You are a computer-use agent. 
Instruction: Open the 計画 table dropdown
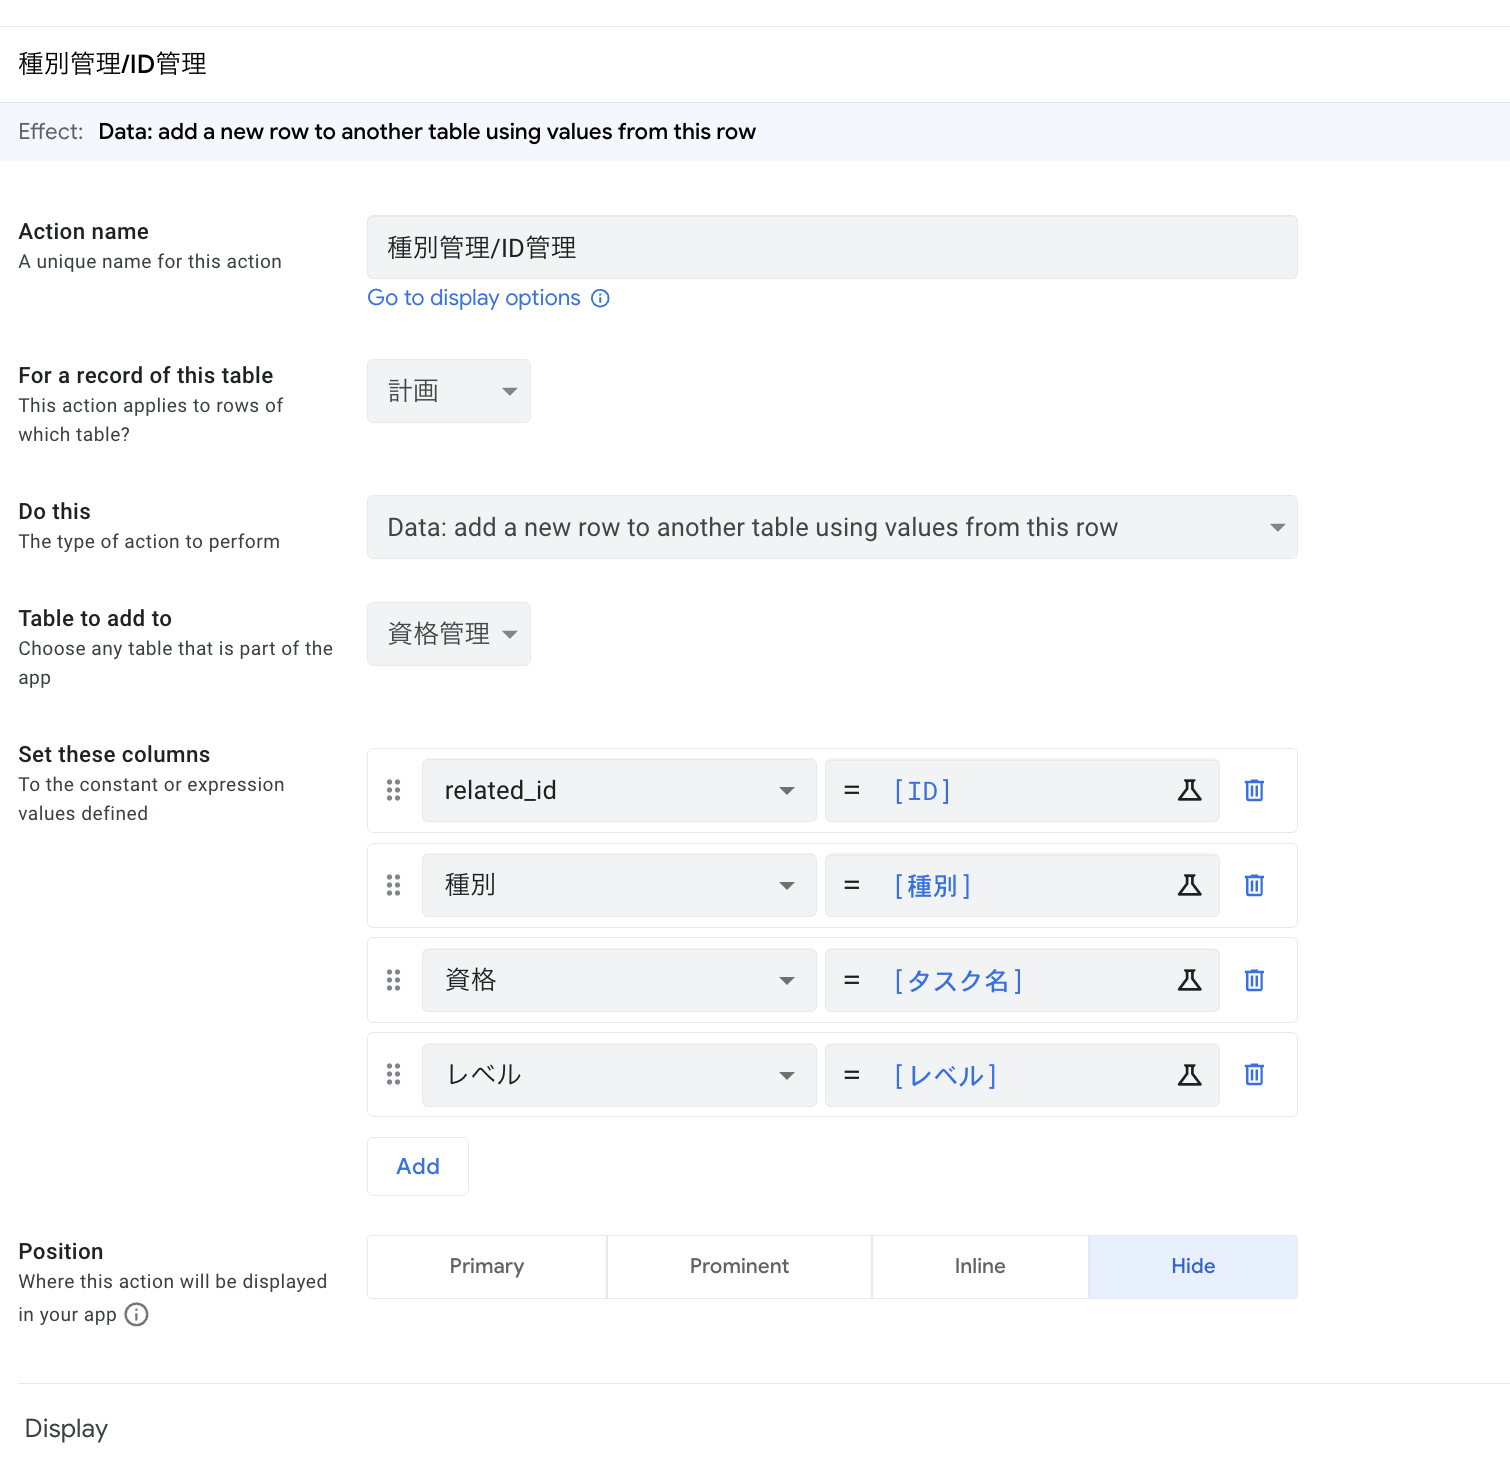[x=449, y=391]
